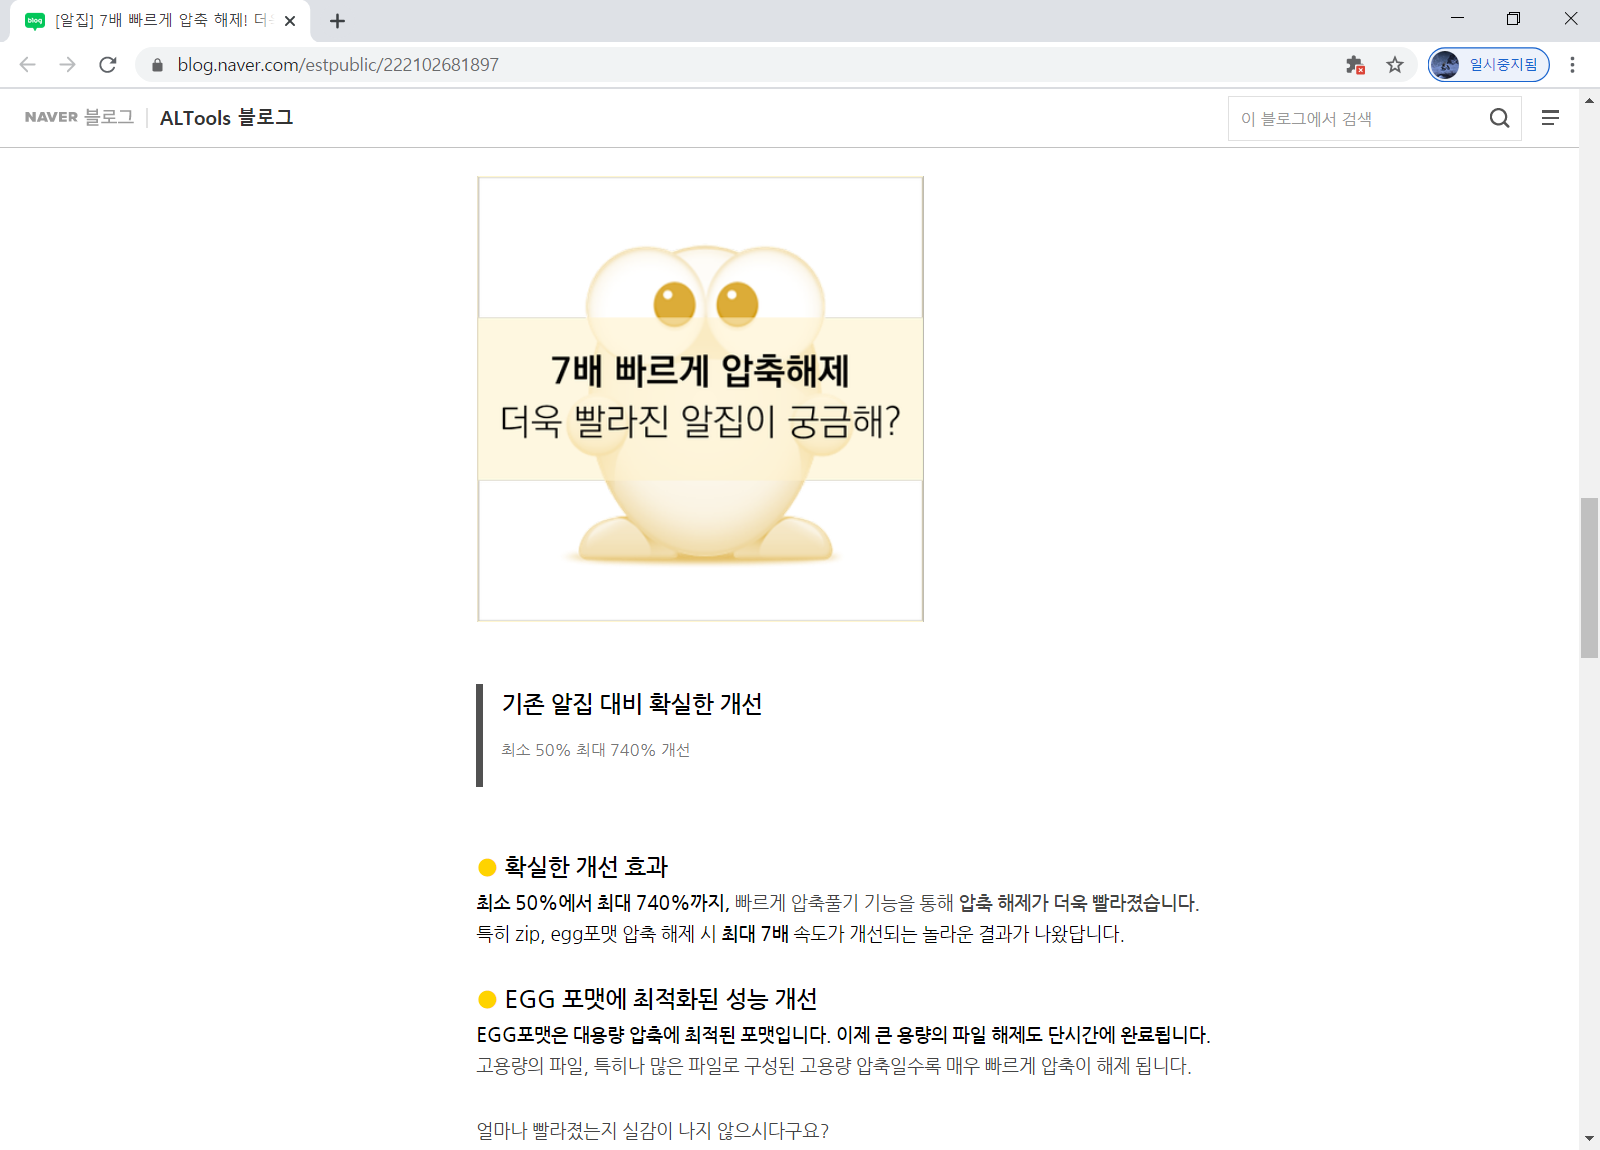Image resolution: width=1600 pixels, height=1150 pixels.
Task: Click the line 얼마나 빨라졌는지 실감이 나지 않으시다구요?
Action: click(x=653, y=1130)
